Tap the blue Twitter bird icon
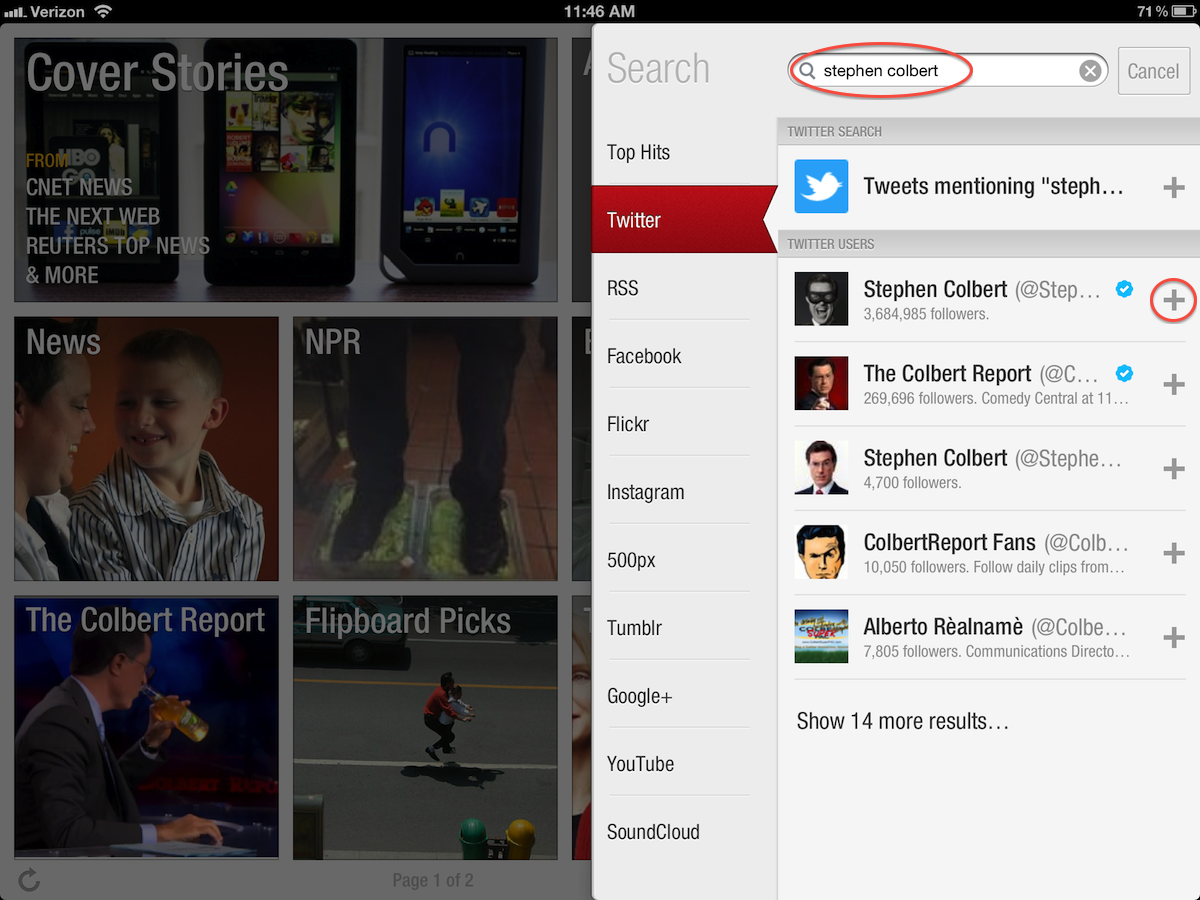This screenshot has width=1200, height=900. (821, 186)
